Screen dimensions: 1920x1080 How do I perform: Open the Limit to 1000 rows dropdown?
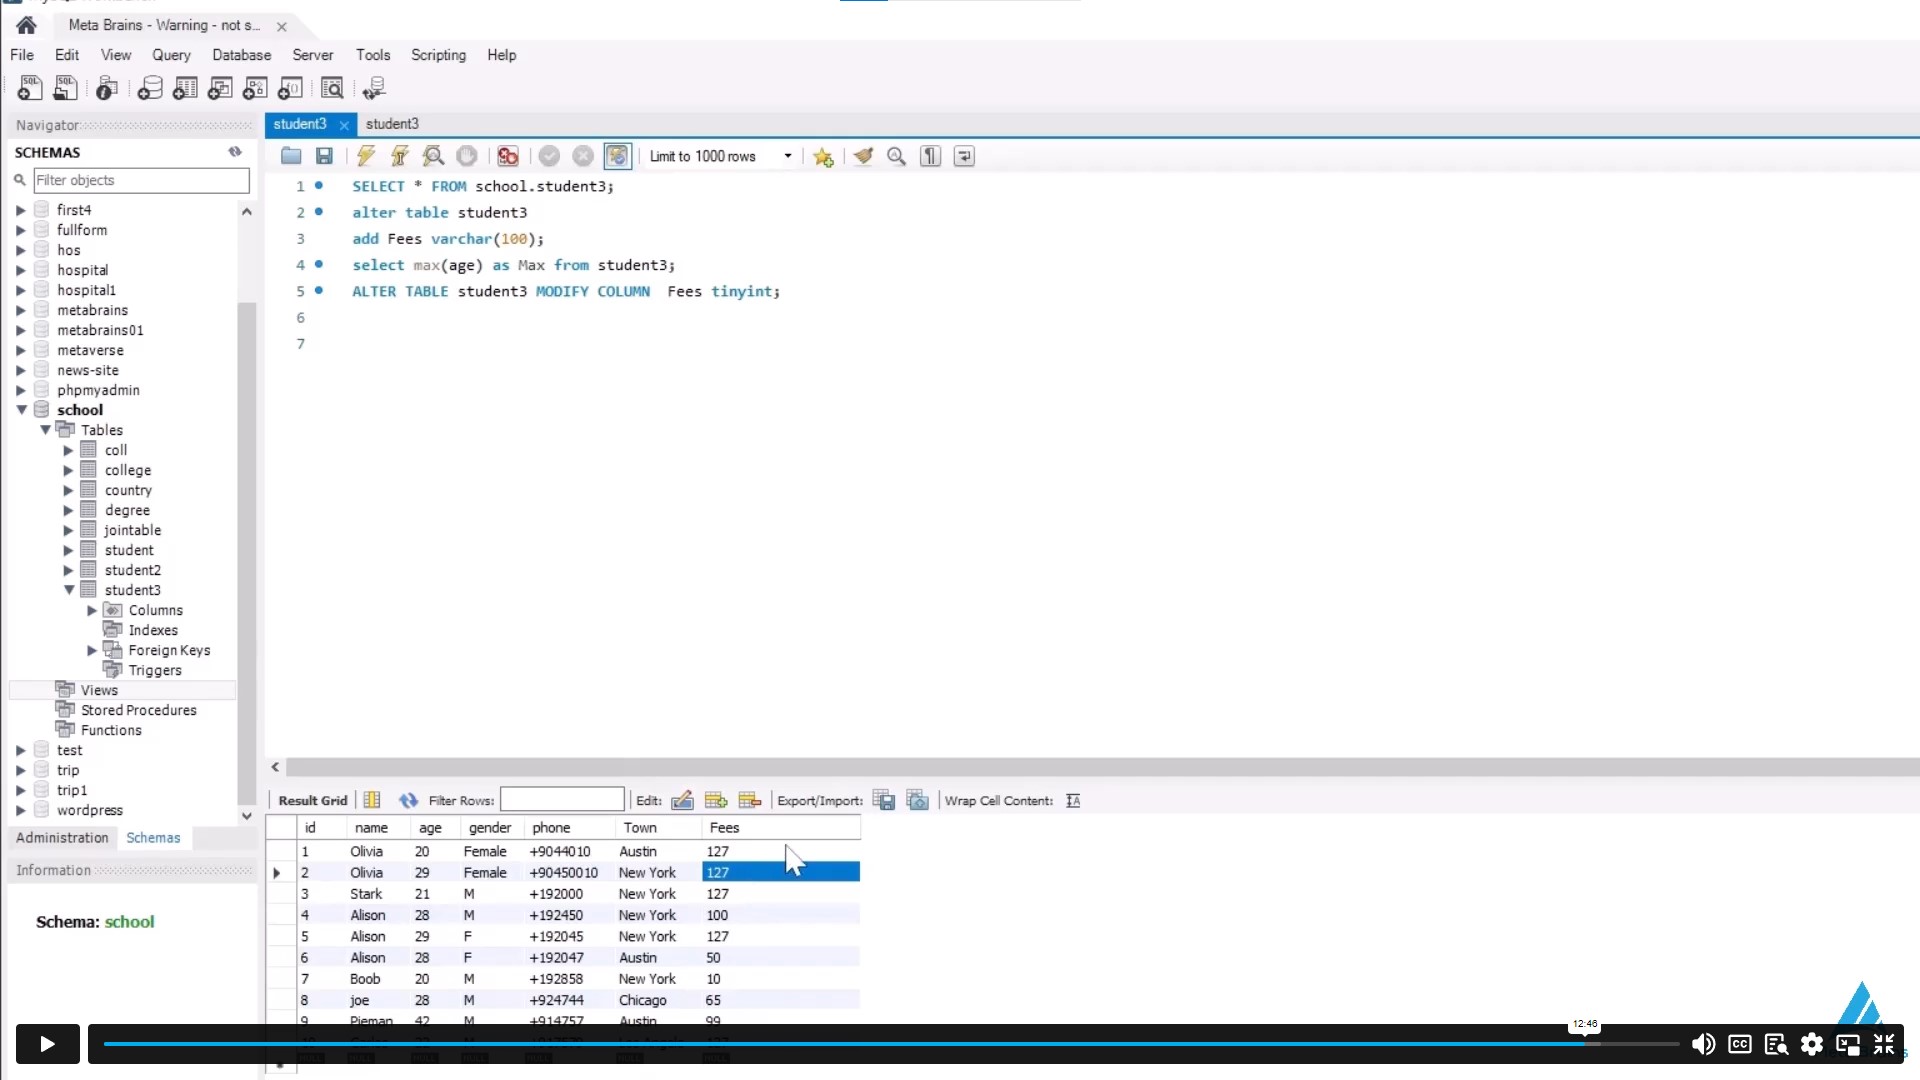(x=788, y=156)
